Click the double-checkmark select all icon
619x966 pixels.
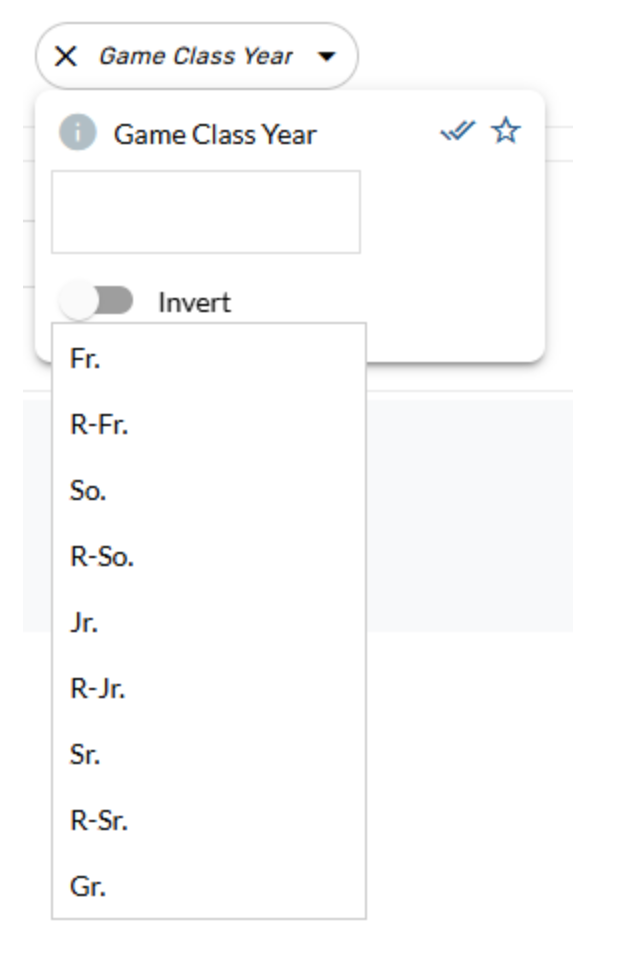[457, 132]
